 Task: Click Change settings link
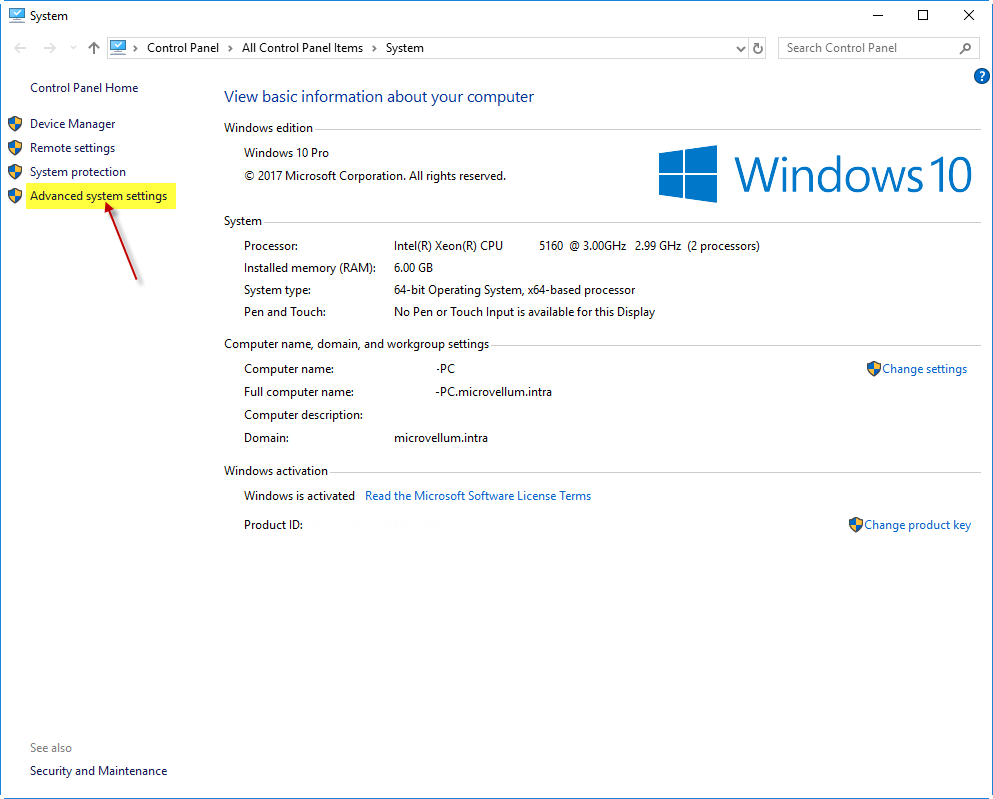click(925, 369)
